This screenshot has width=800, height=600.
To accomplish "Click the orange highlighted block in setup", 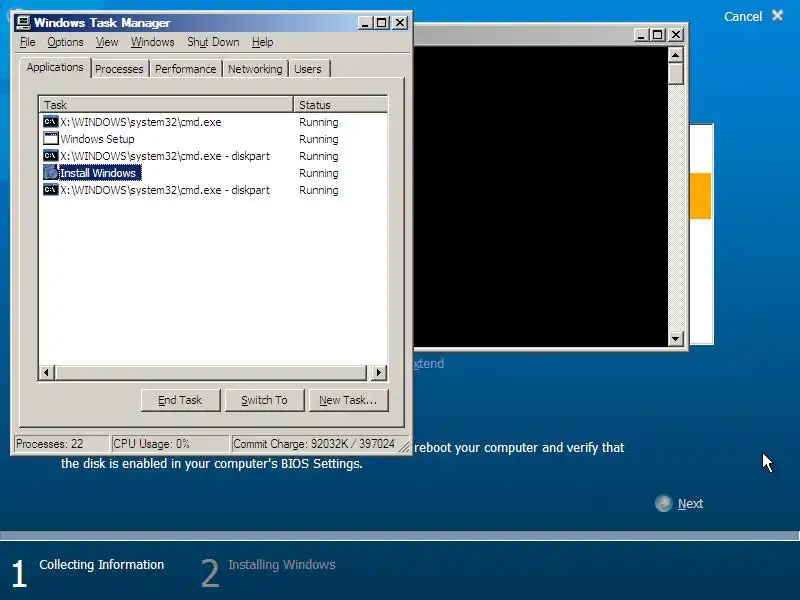I will tap(700, 196).
